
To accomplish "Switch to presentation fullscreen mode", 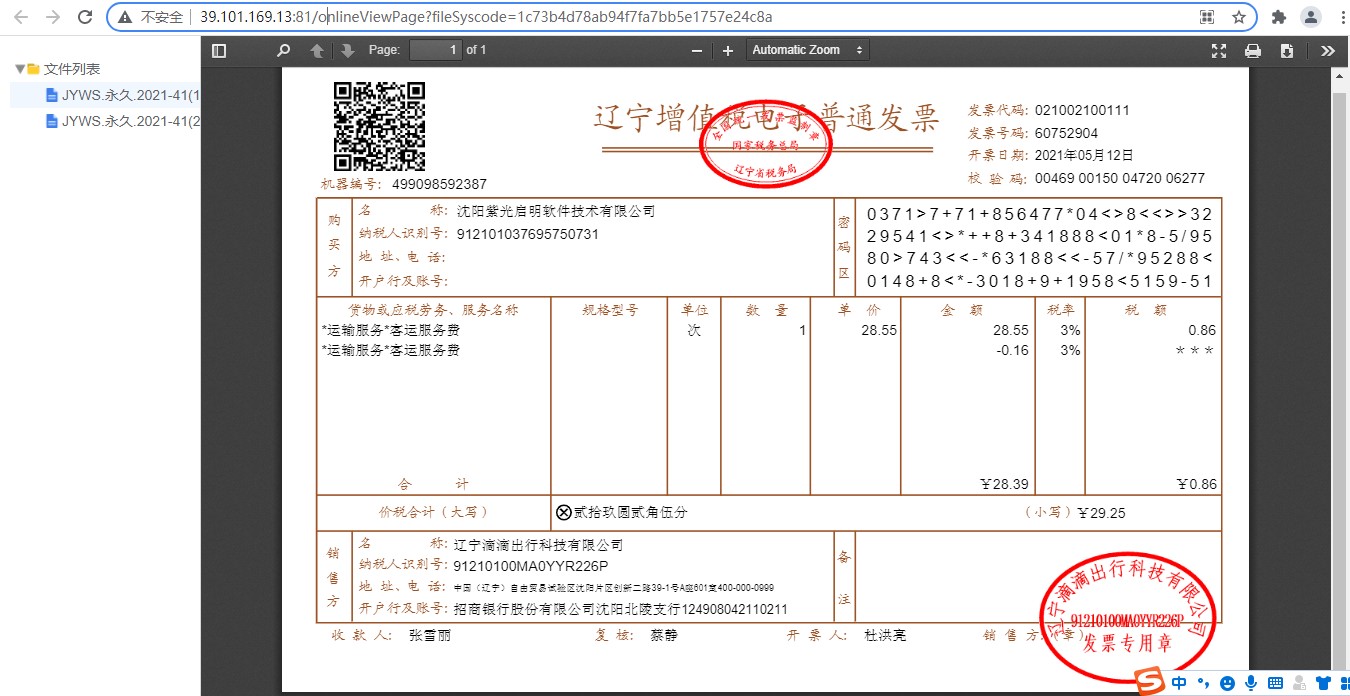I will [x=1219, y=50].
